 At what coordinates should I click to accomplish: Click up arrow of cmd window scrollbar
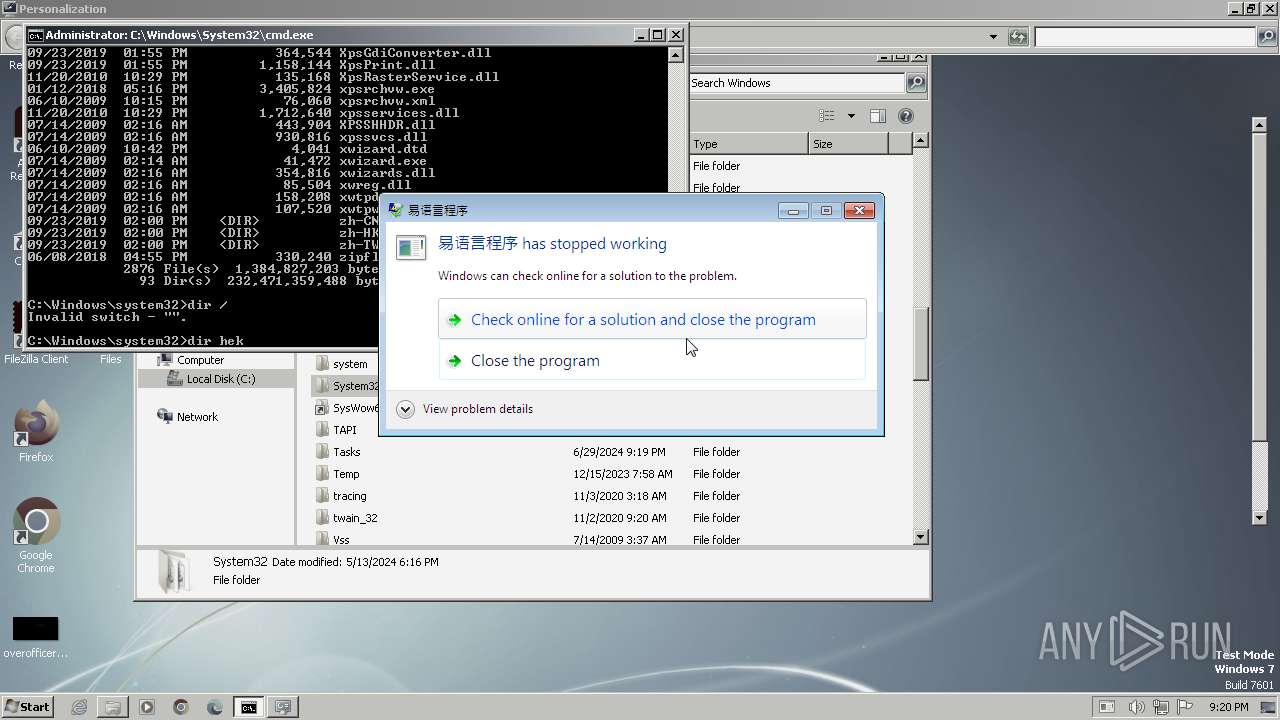(x=677, y=54)
